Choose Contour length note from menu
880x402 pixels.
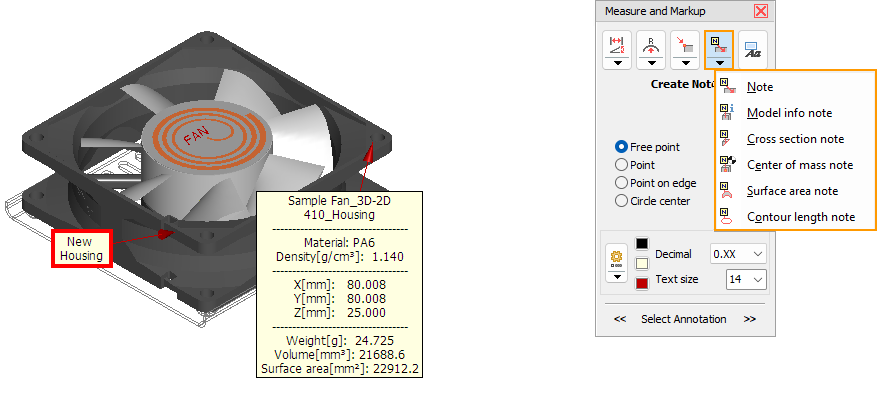click(800, 217)
